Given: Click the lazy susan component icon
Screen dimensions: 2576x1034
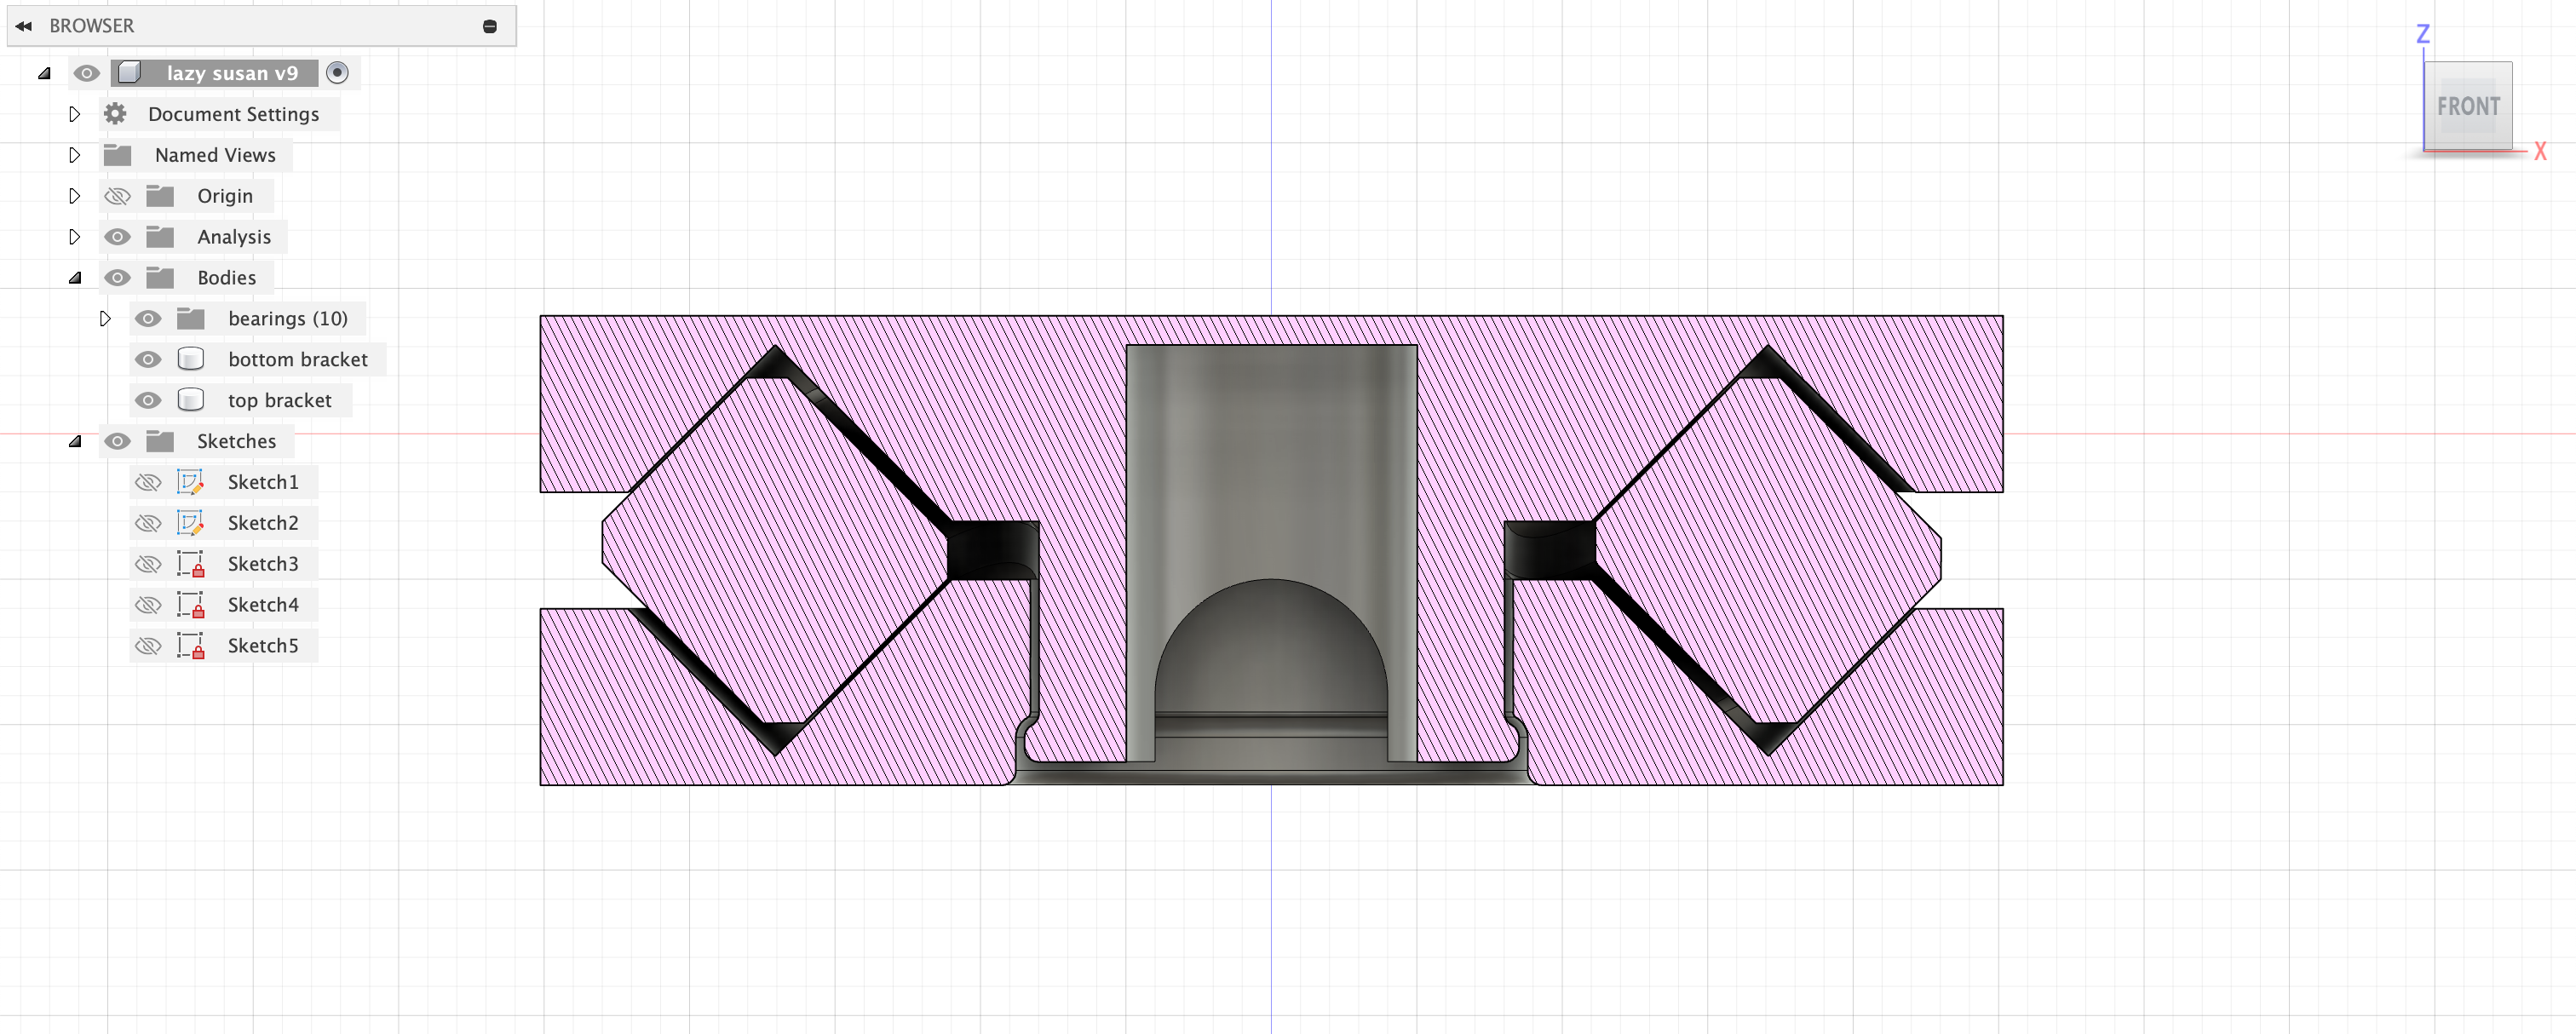Looking at the screenshot, I should 130,73.
